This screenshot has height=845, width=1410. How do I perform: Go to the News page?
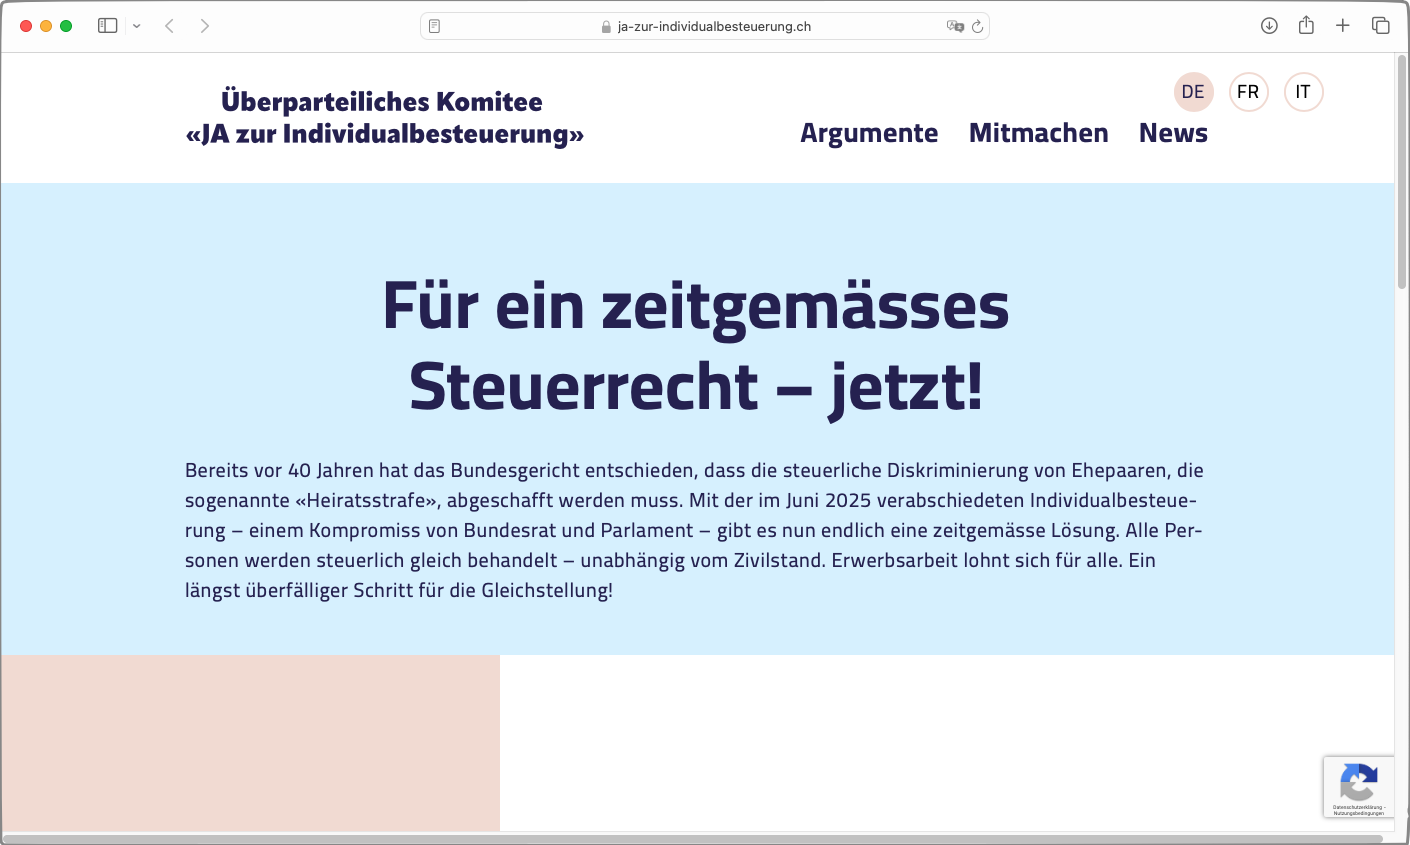pos(1173,133)
